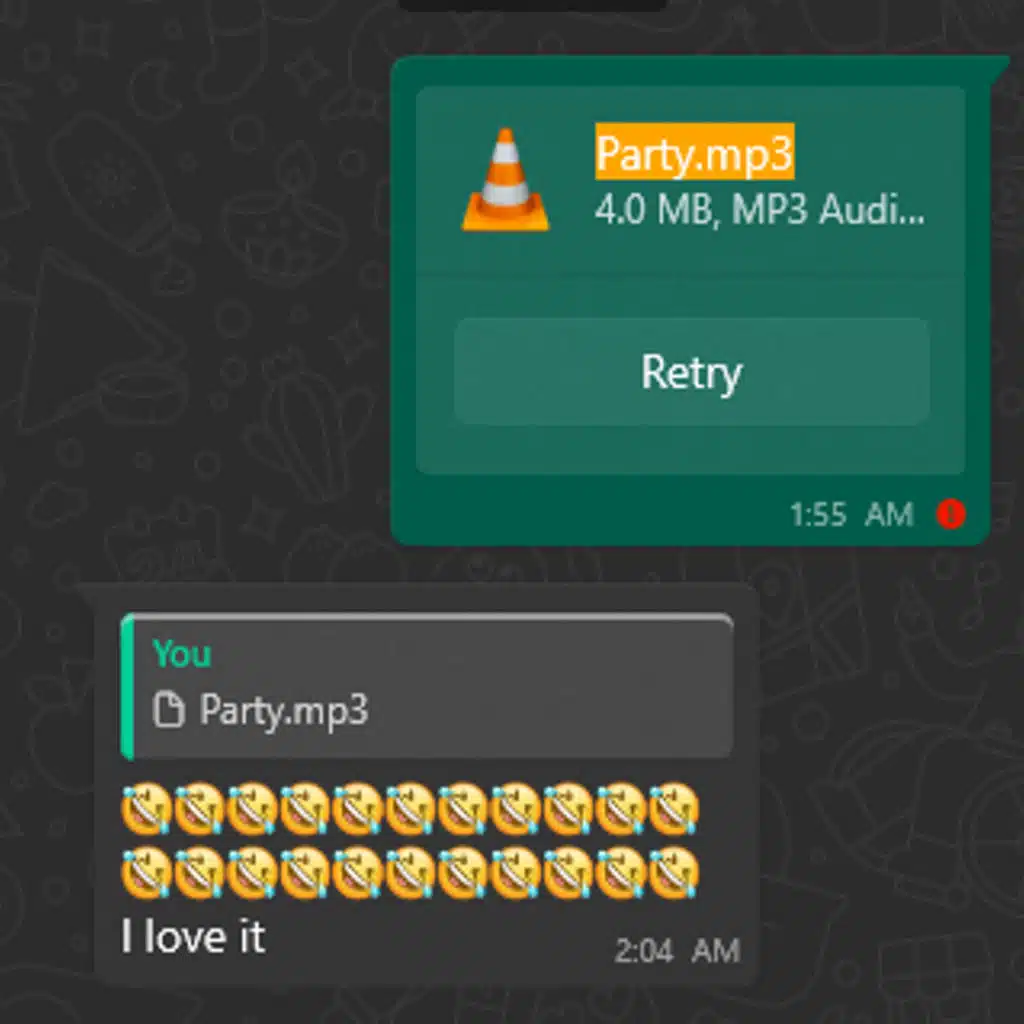Screen dimensions: 1024x1024
Task: Click the Retry button for Party.mp3
Action: [692, 372]
